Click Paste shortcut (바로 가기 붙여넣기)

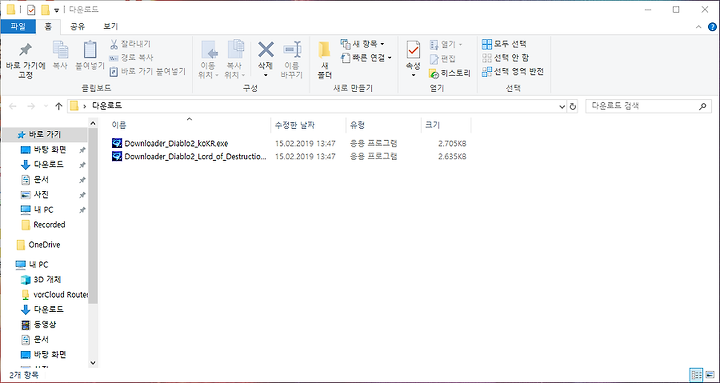[147, 72]
